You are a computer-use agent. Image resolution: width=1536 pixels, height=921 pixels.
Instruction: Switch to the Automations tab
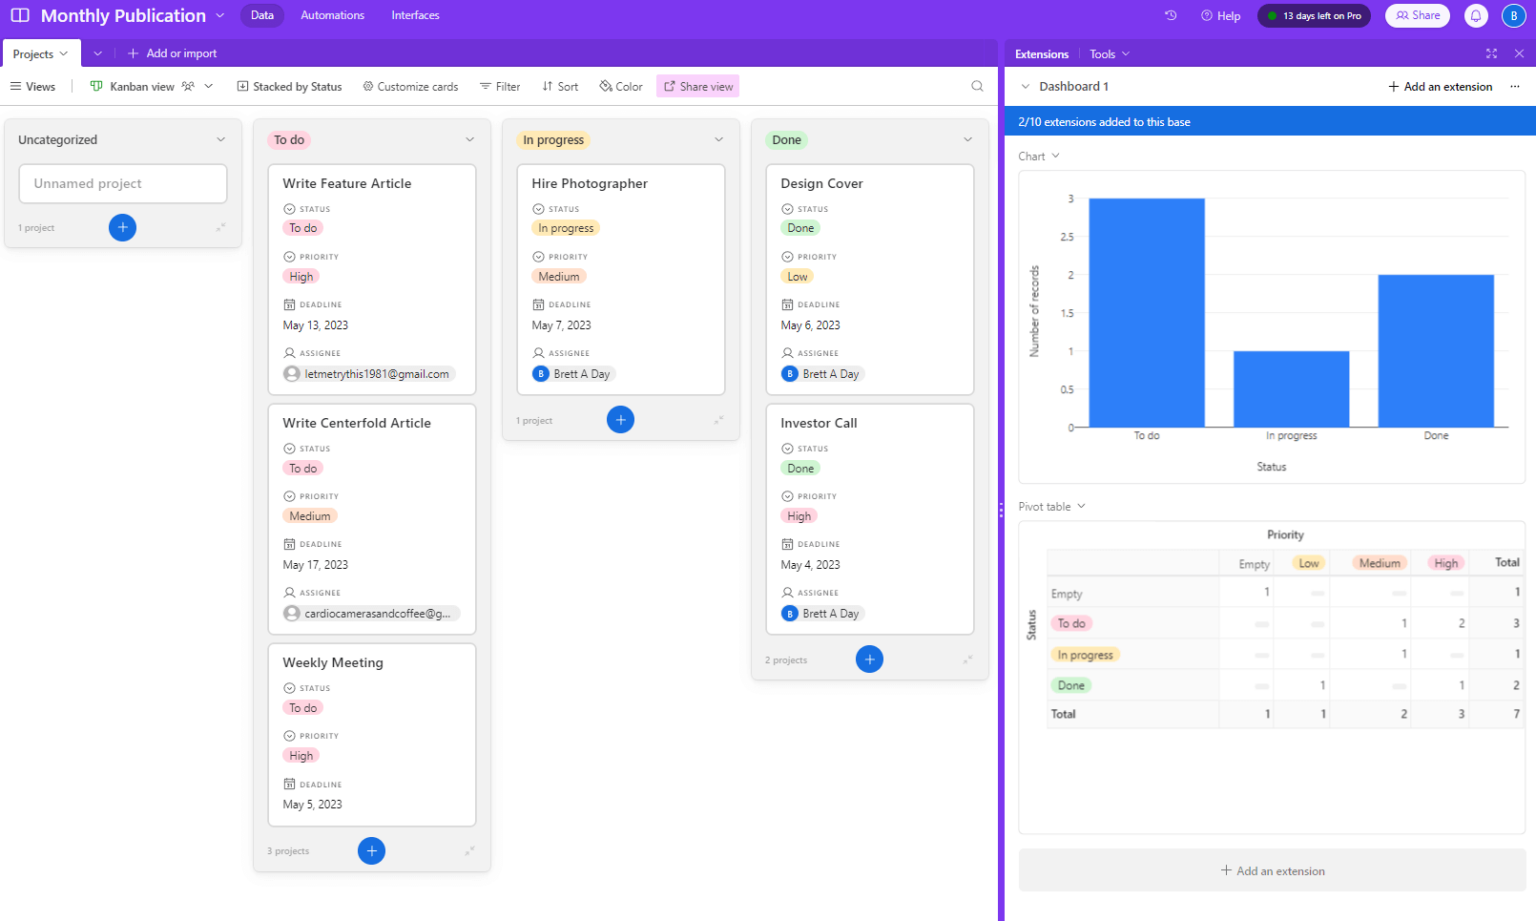pos(331,15)
